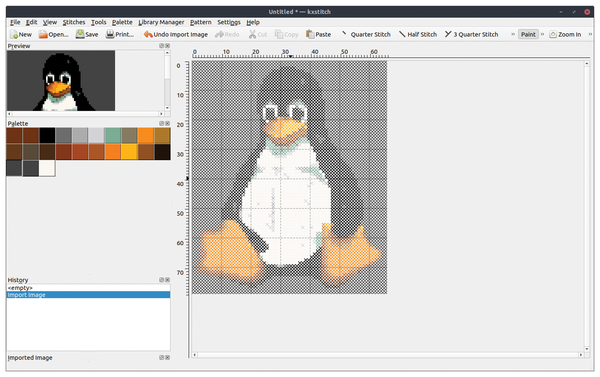This screenshot has width=600, height=377.
Task: Click the Print... toolbar button
Action: pos(120,34)
